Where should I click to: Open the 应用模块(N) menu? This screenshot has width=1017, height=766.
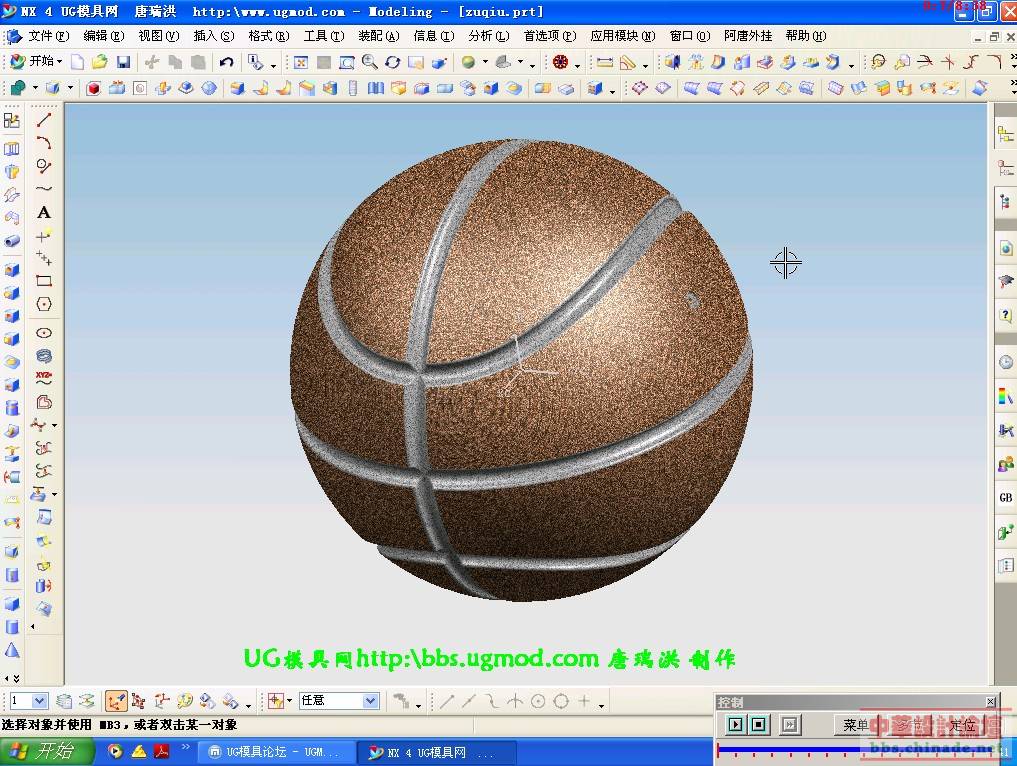(x=623, y=36)
